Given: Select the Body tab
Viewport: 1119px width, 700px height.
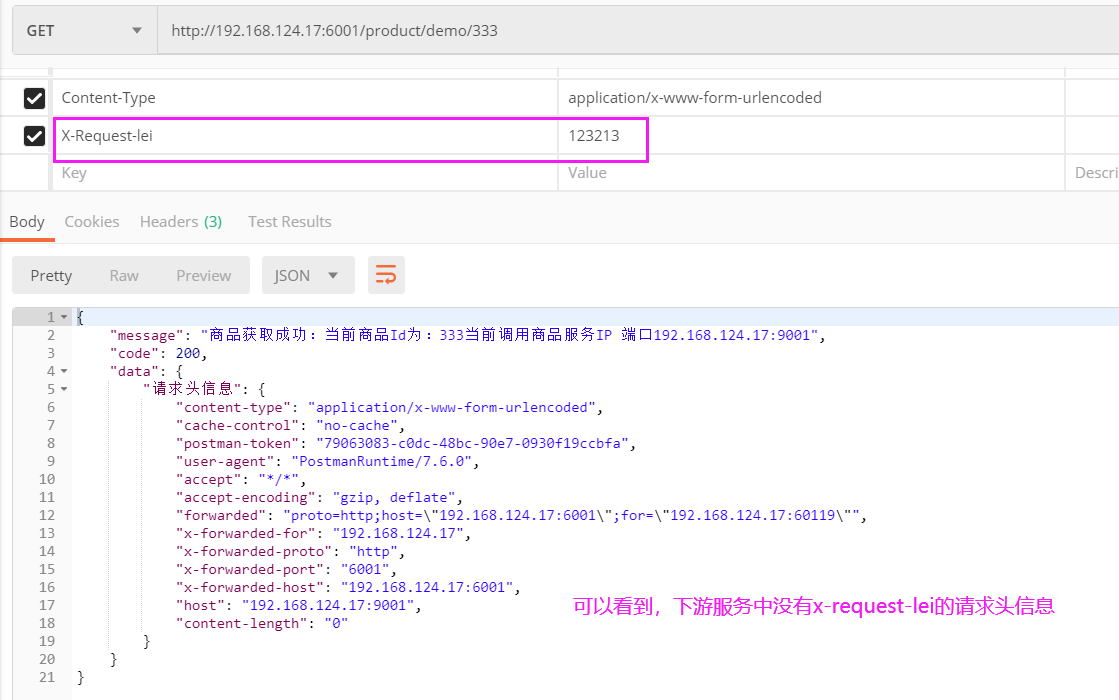Looking at the screenshot, I should click(x=27, y=221).
